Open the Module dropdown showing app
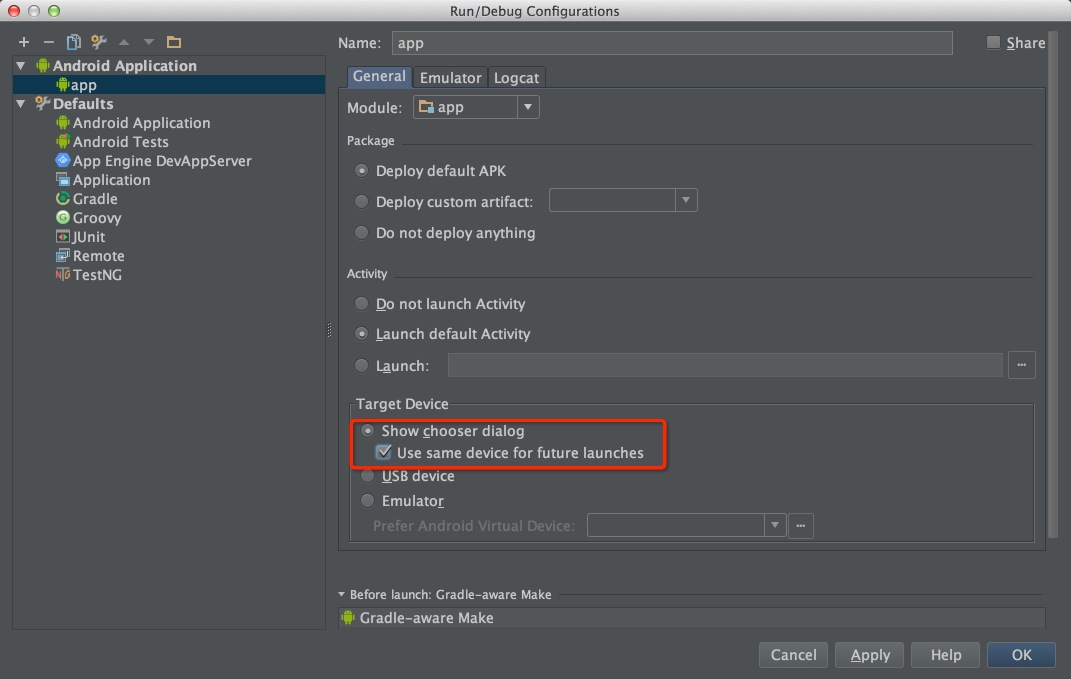1071x679 pixels. (476, 107)
